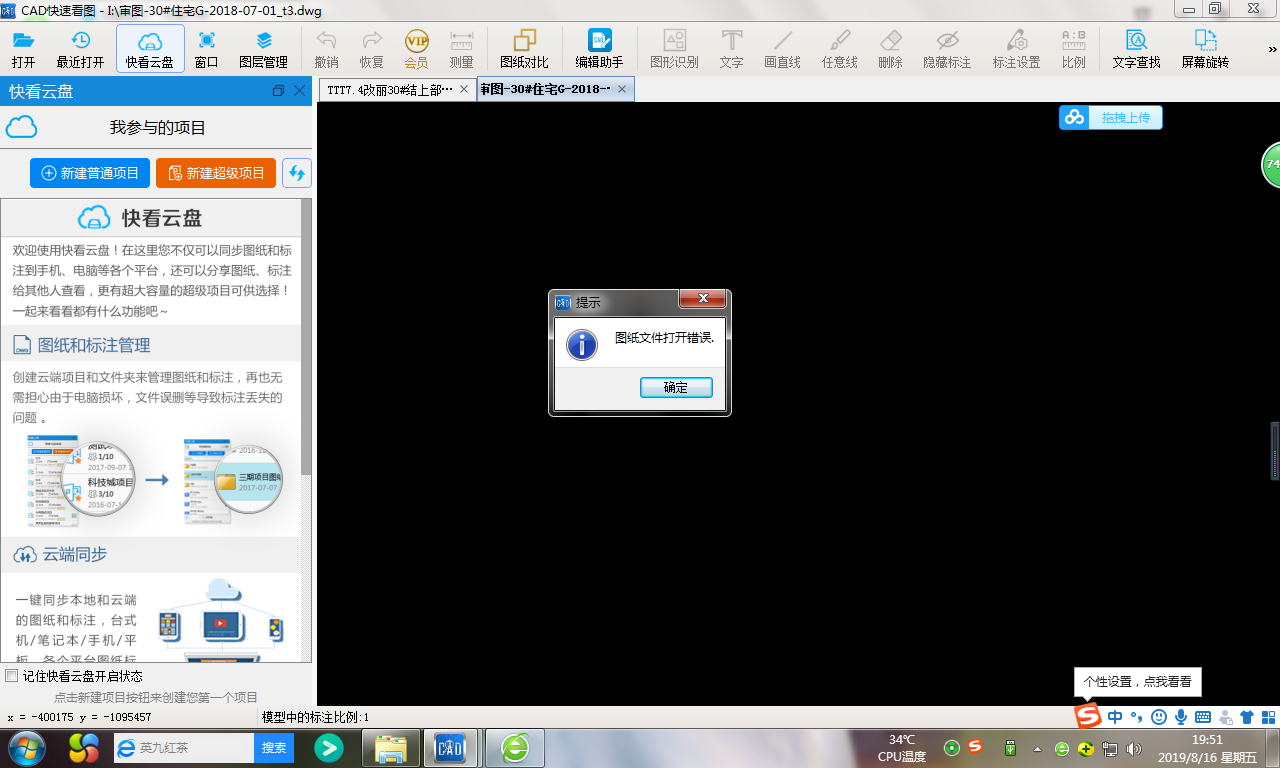Select the 测量 measure tool
This screenshot has height=768, width=1280.
[x=461, y=49]
